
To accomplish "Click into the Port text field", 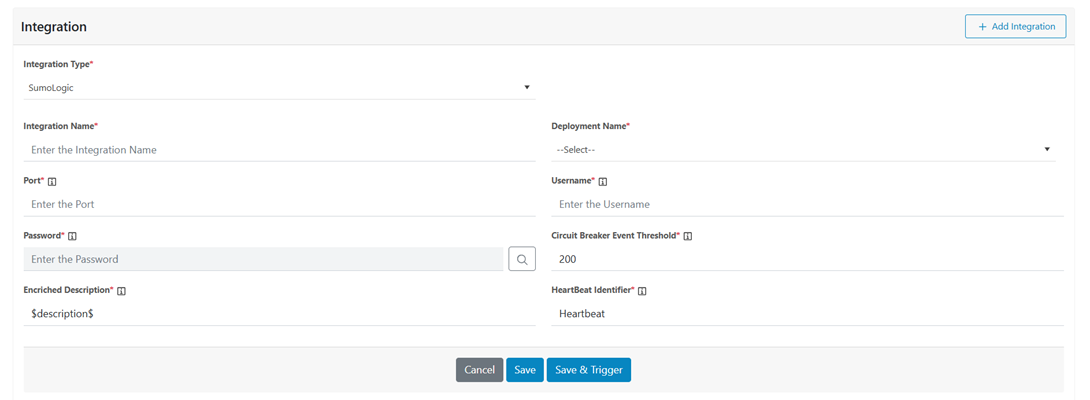I will (279, 204).
